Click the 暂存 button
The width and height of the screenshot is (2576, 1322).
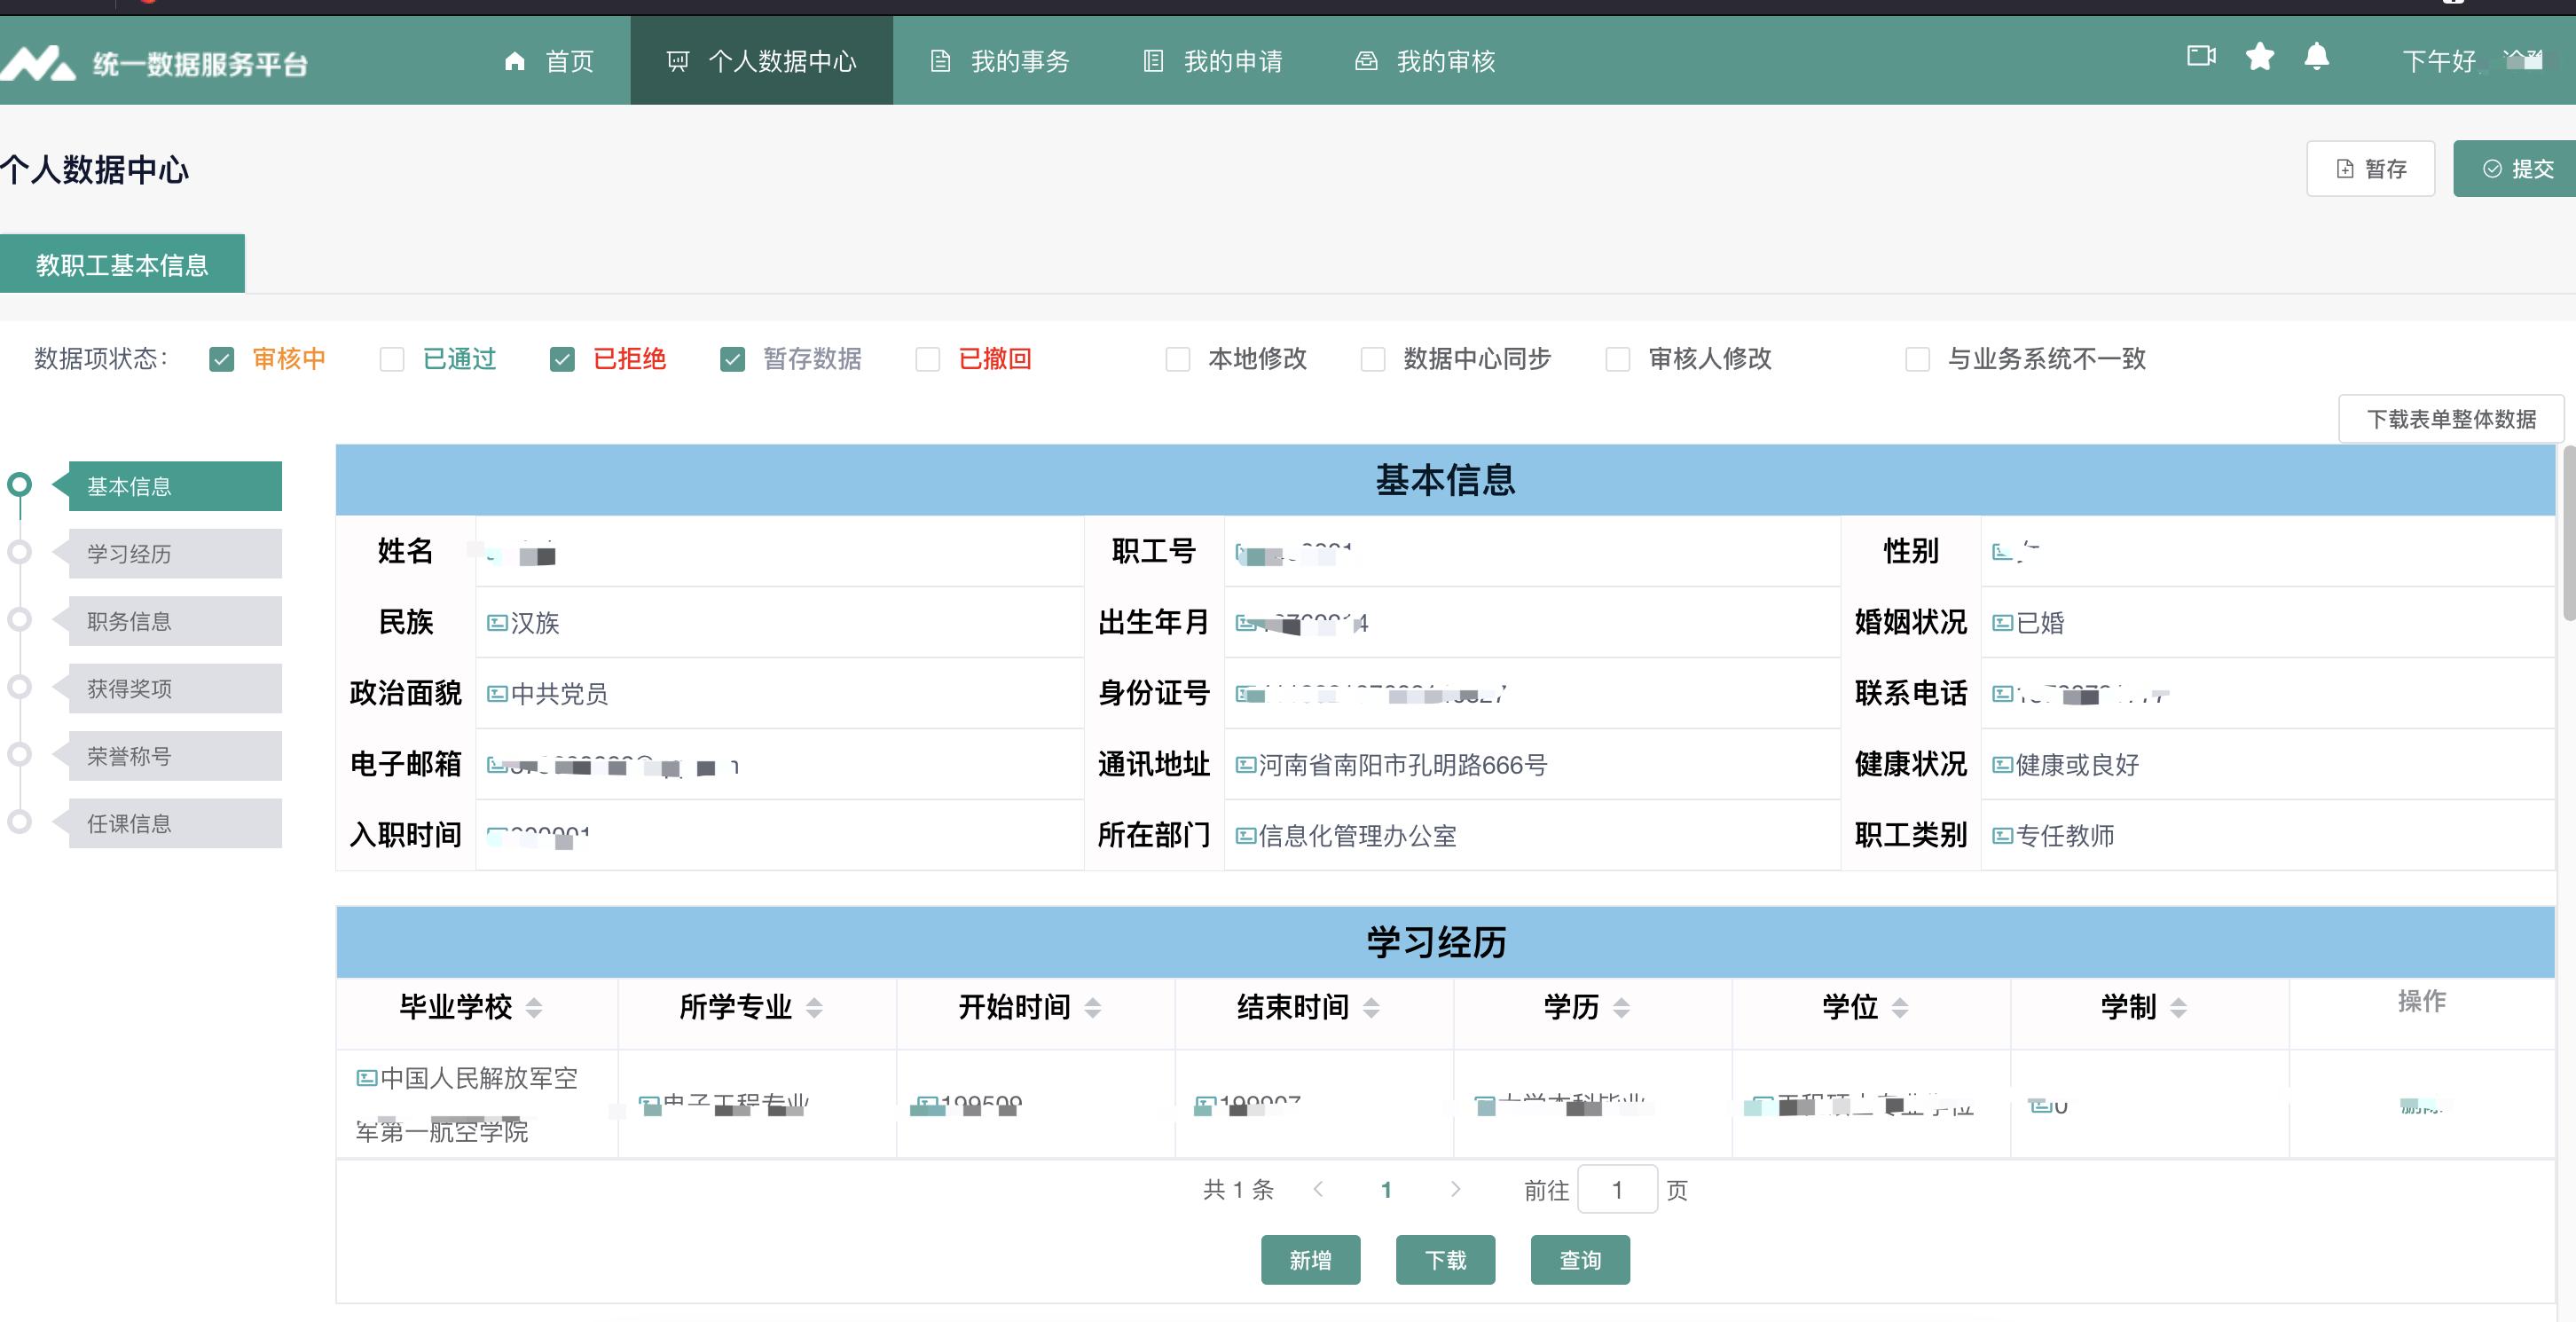(x=2370, y=169)
